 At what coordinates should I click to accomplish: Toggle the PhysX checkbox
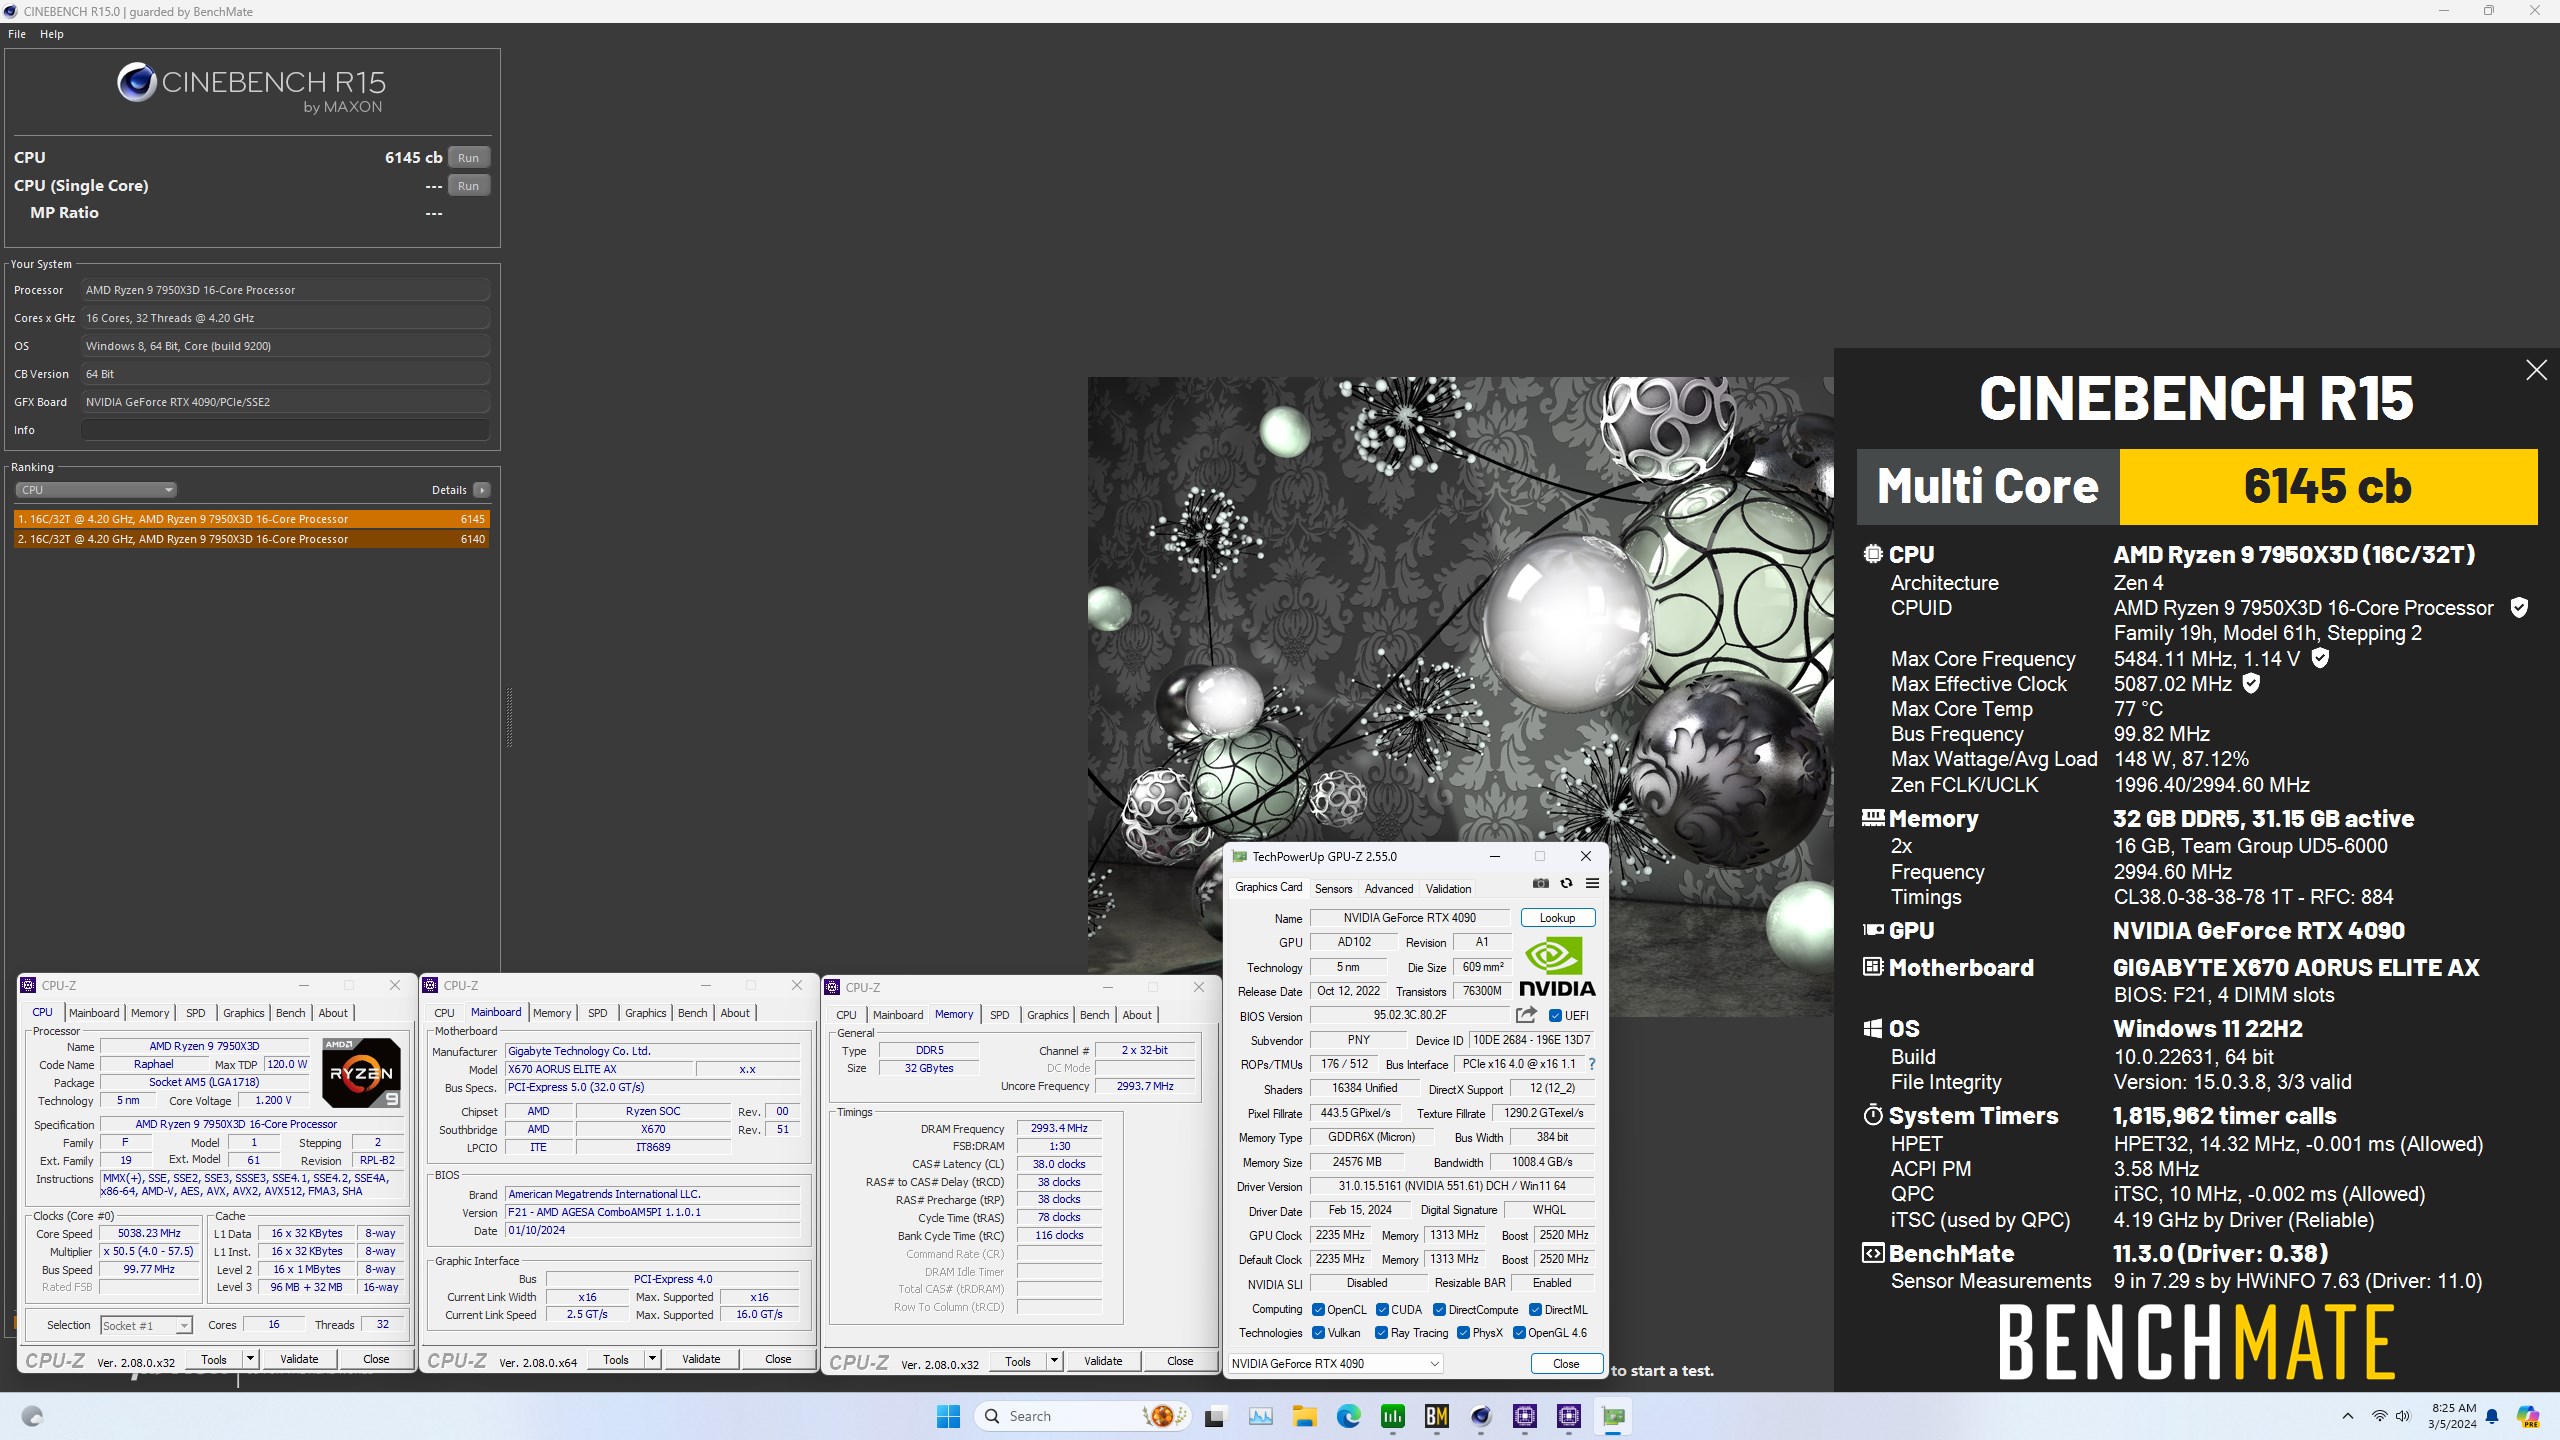pos(1463,1332)
